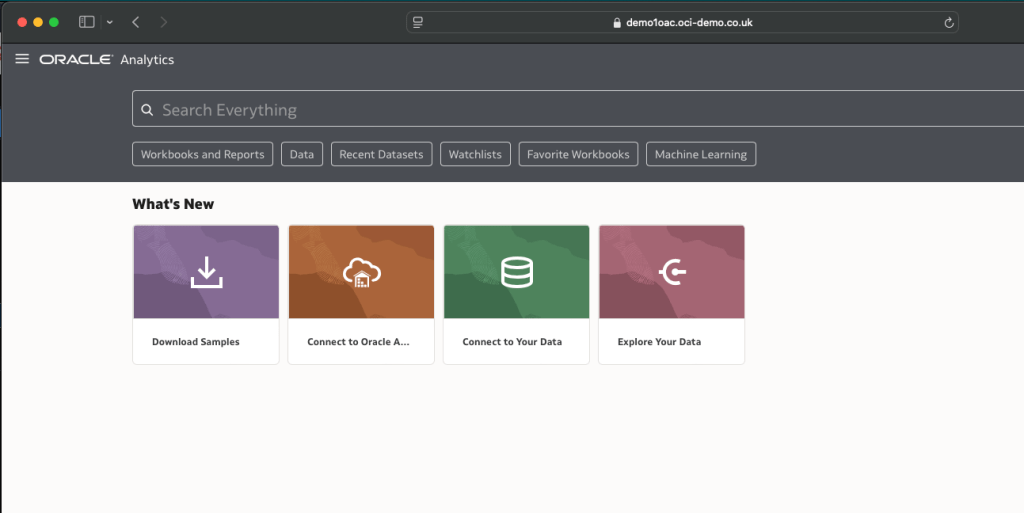Click the cloud icon on orange card
Screen dimensions: 1024x513
click(361, 272)
